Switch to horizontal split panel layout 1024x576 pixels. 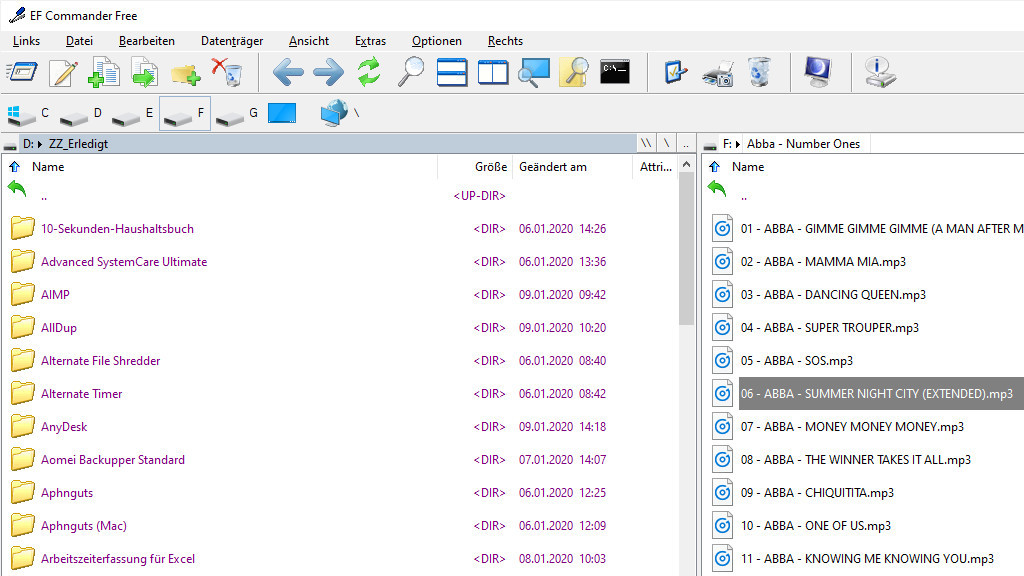[x=452, y=72]
